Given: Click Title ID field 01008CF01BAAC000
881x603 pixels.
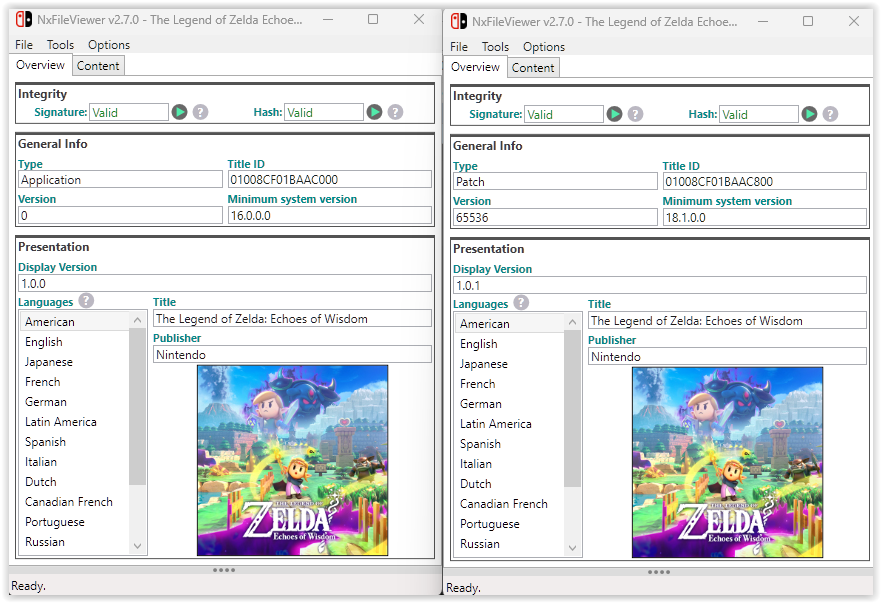Looking at the screenshot, I should pyautogui.click(x=330, y=180).
